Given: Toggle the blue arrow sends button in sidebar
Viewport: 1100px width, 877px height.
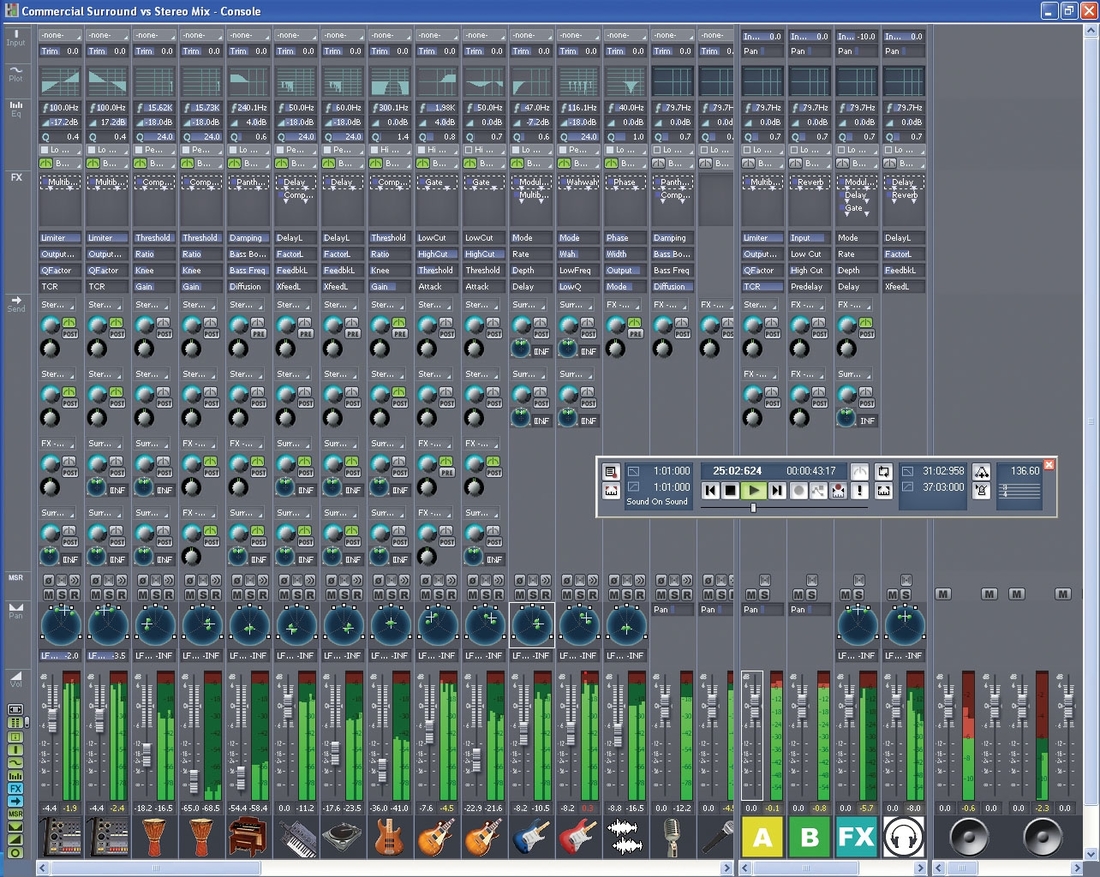Looking at the screenshot, I should (15, 801).
